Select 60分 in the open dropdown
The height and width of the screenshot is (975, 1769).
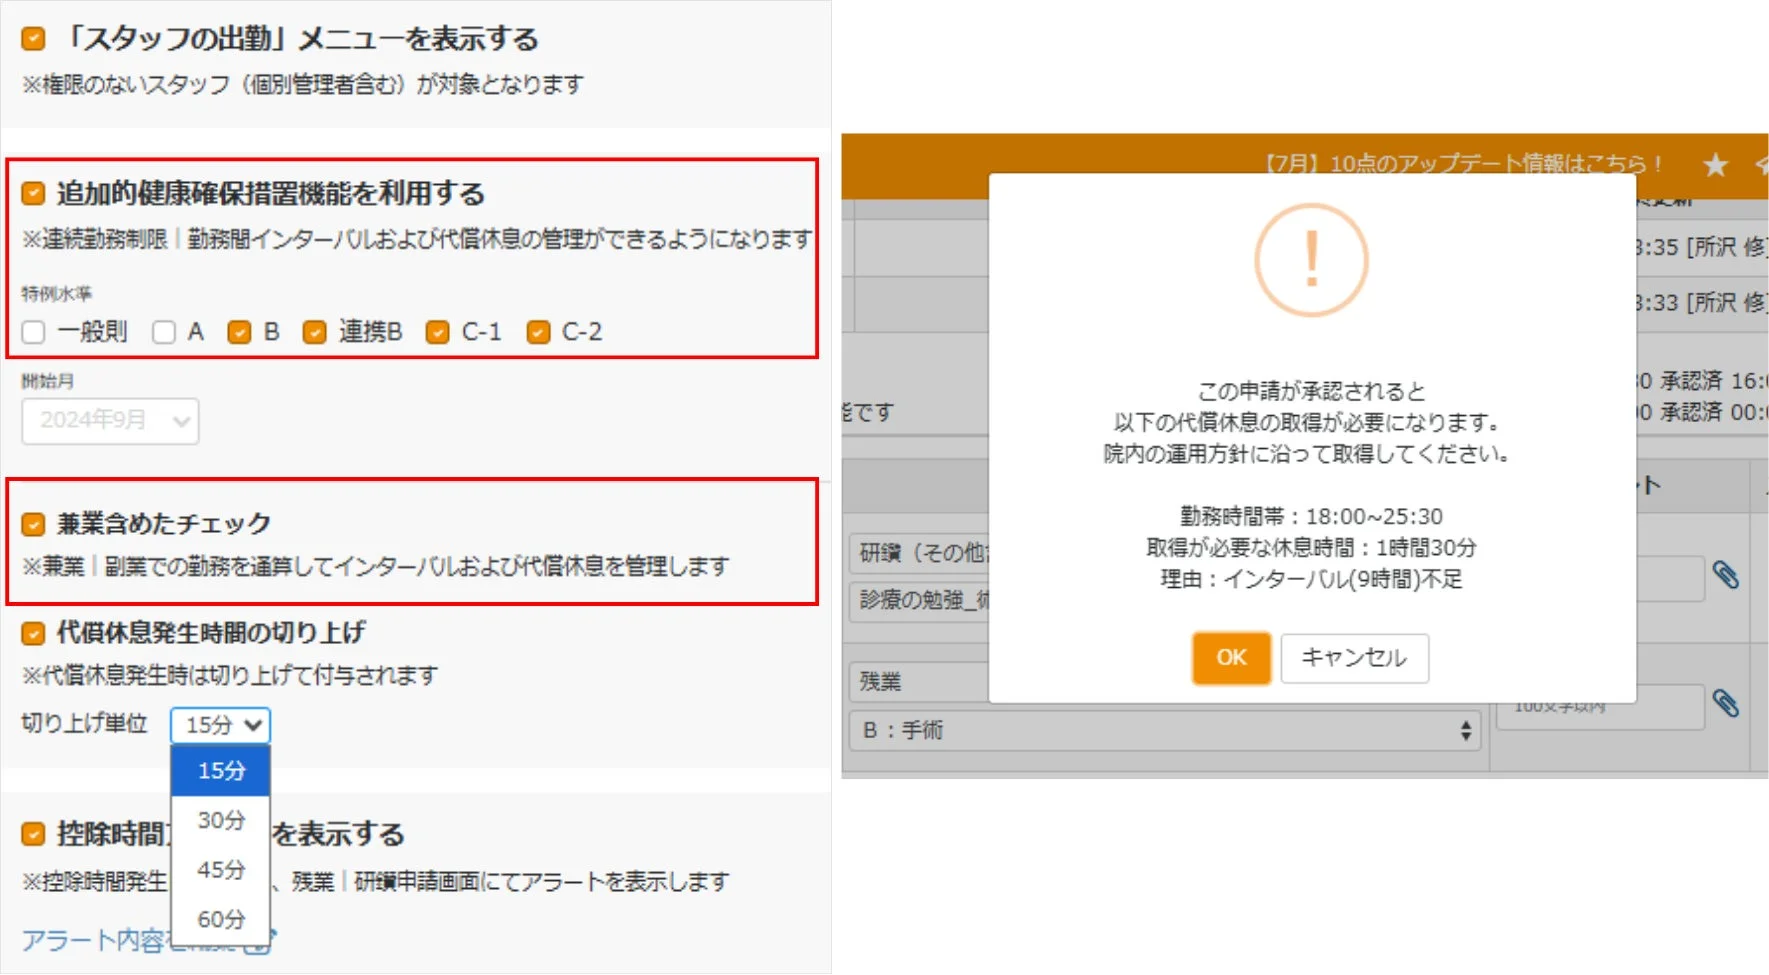tap(220, 918)
